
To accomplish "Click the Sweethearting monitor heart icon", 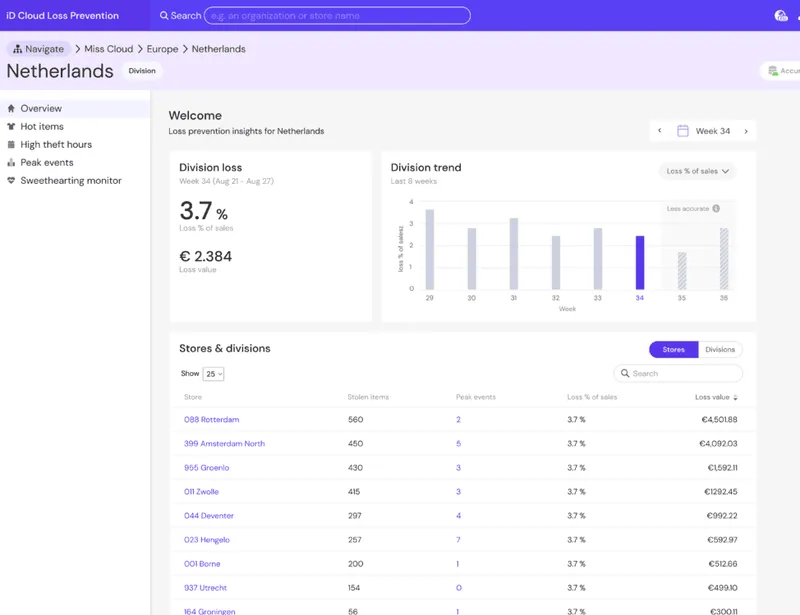I will pos(11,181).
